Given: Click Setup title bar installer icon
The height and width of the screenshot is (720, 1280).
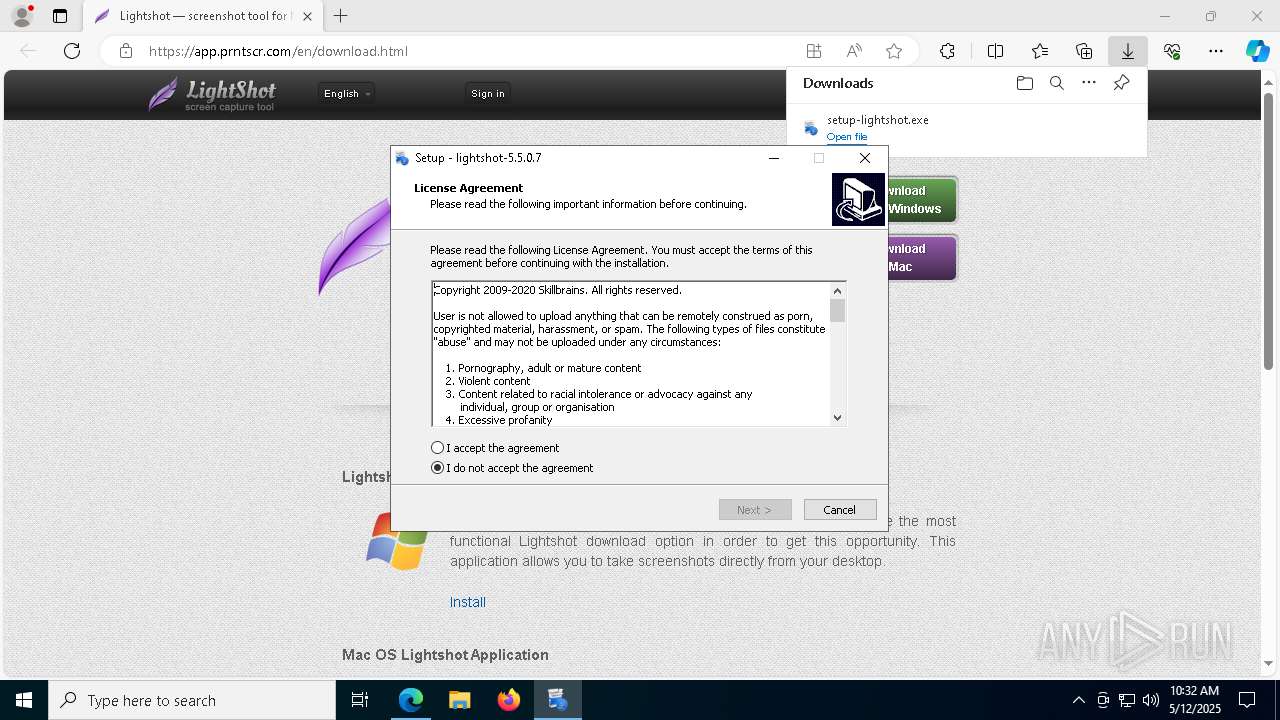Looking at the screenshot, I should pyautogui.click(x=402, y=158).
